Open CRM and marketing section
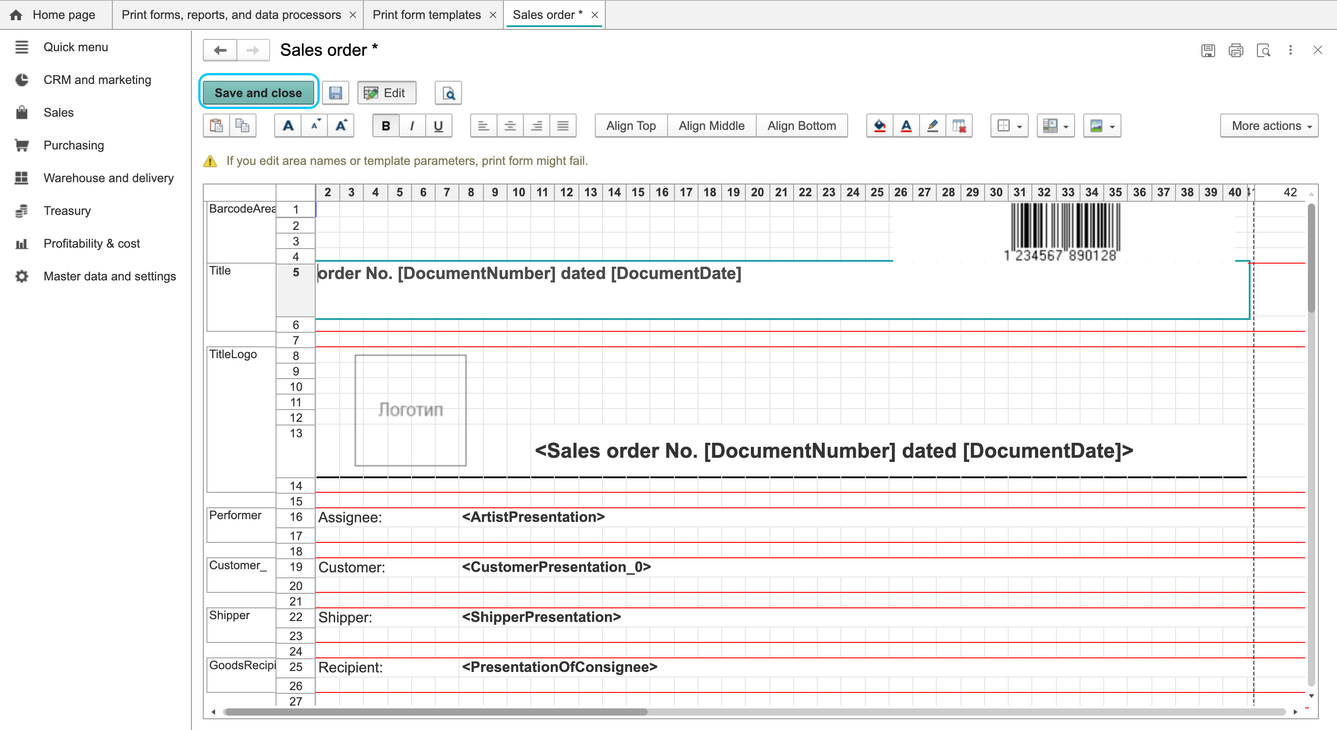 pyautogui.click(x=97, y=80)
